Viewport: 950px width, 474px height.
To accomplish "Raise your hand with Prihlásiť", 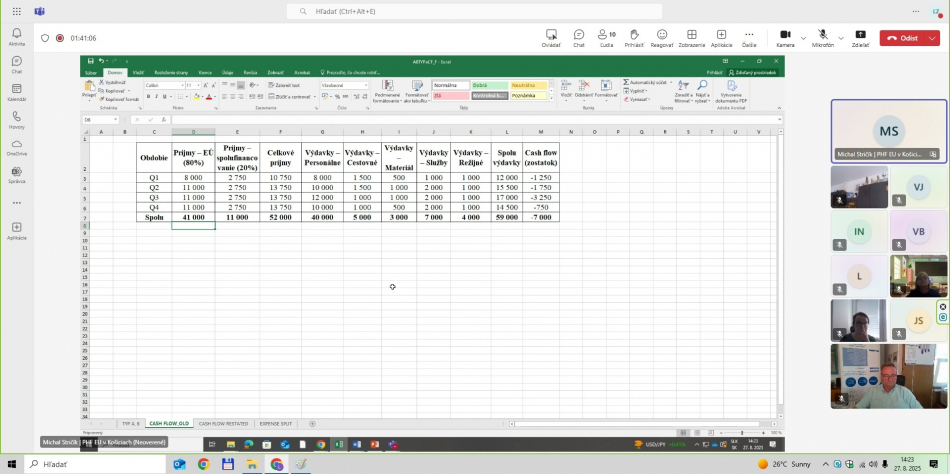I will point(634,37).
